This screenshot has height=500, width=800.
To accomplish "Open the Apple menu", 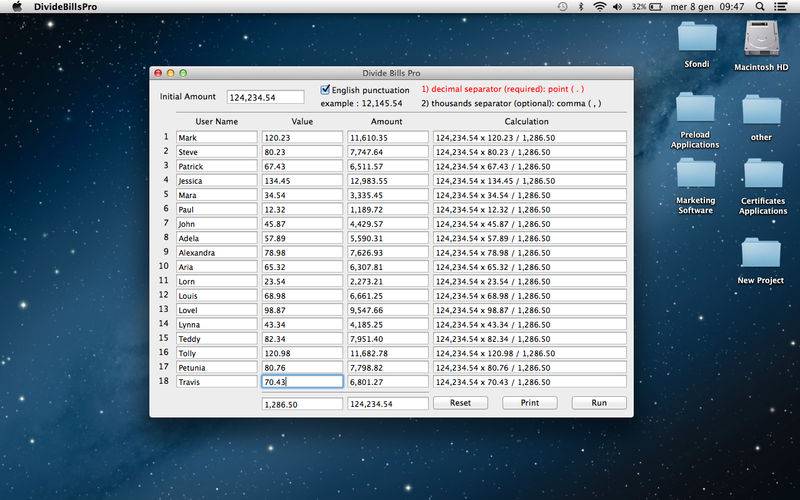I will [x=17, y=7].
